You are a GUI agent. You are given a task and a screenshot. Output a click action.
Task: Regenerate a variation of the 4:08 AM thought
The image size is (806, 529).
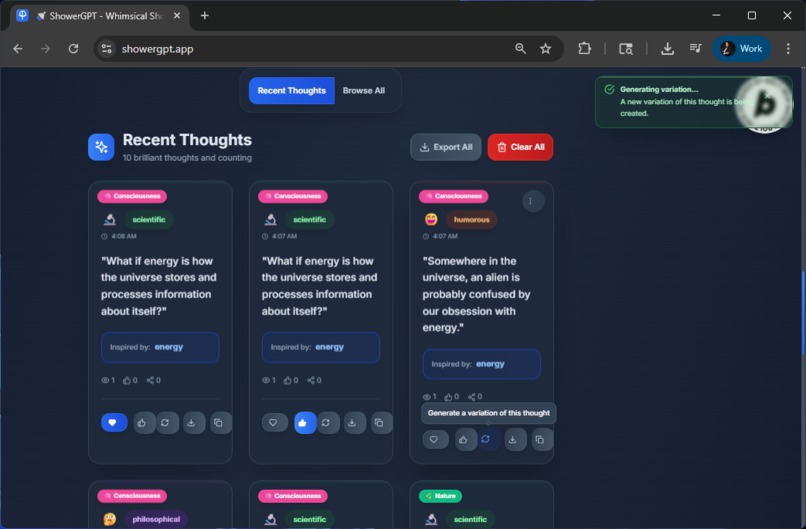click(166, 423)
